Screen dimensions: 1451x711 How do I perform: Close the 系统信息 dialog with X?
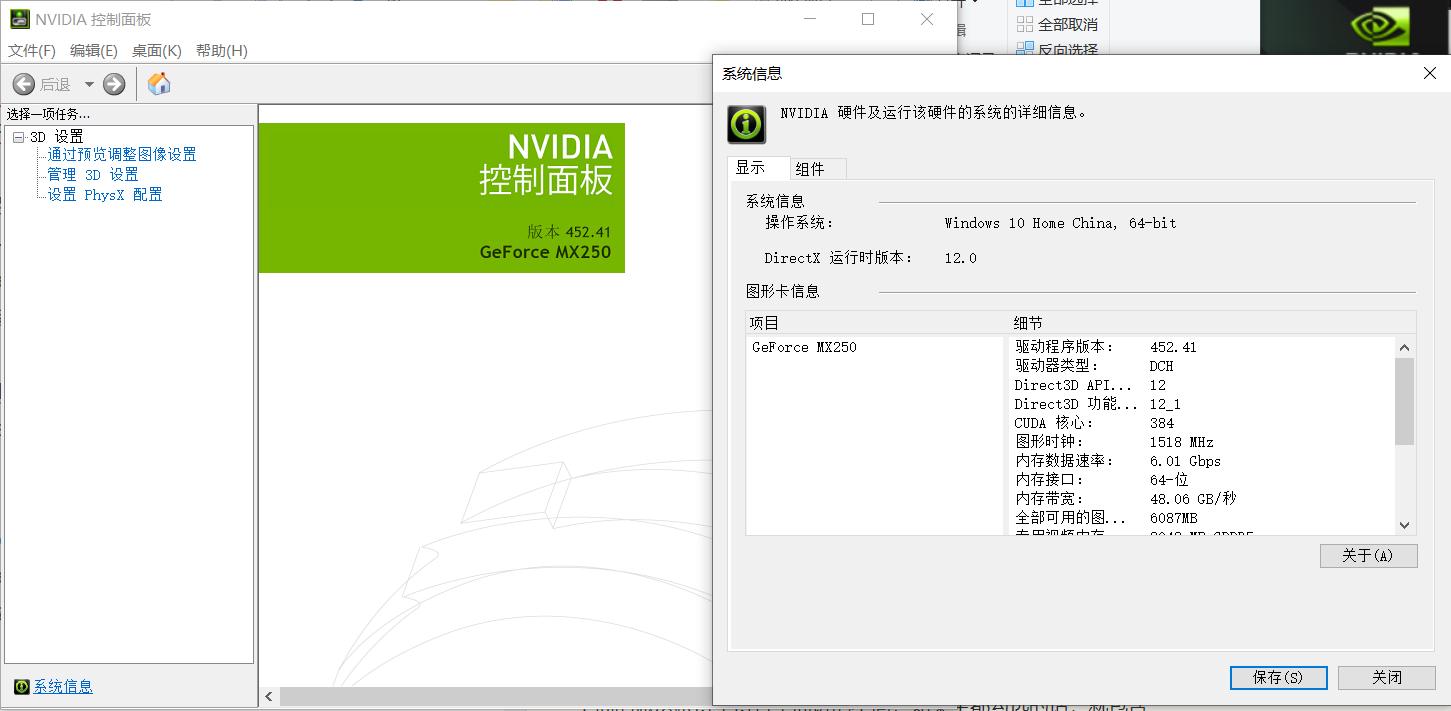pos(1429,73)
